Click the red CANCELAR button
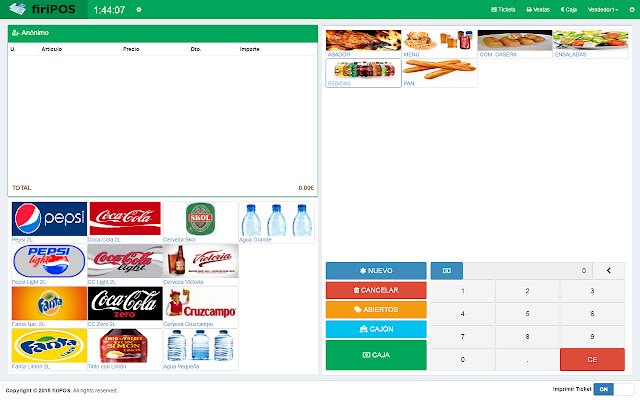The image size is (640, 400). pyautogui.click(x=376, y=290)
